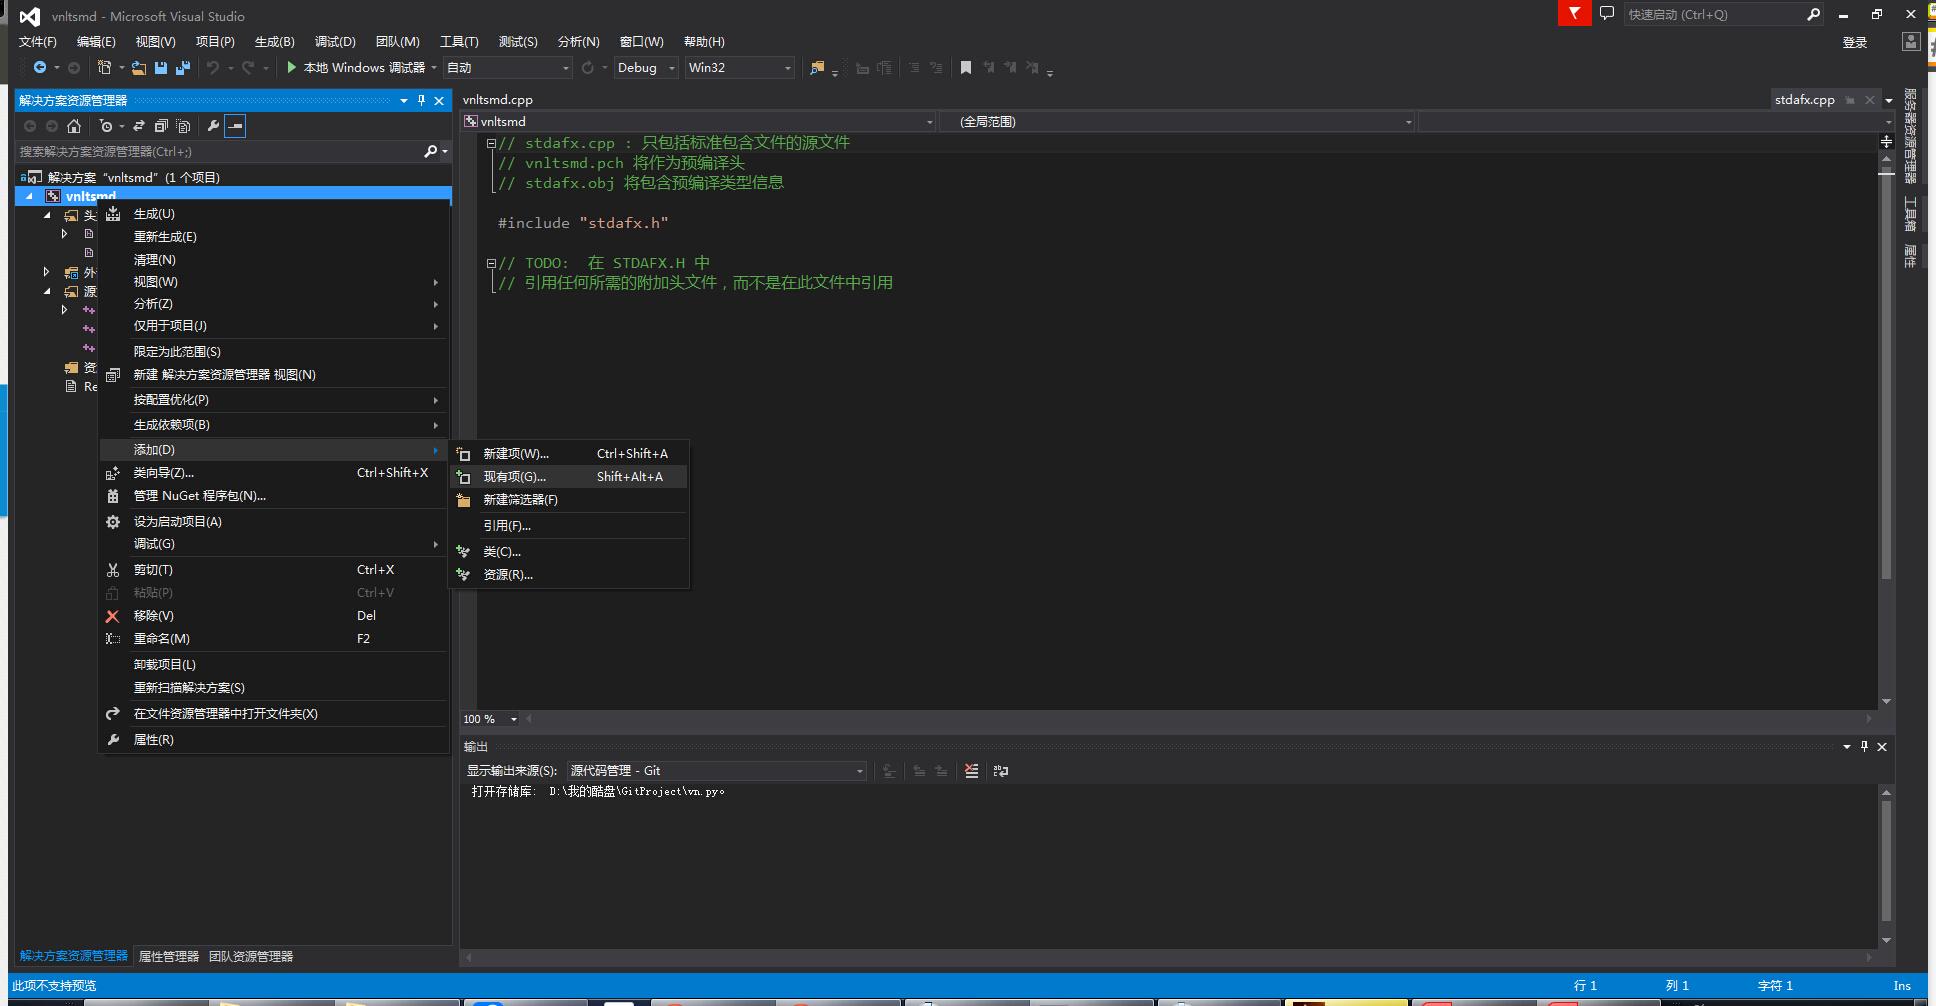1936x1006 pixels.
Task: Click the wrench properties icon in Solution Explorer
Action: click(213, 126)
